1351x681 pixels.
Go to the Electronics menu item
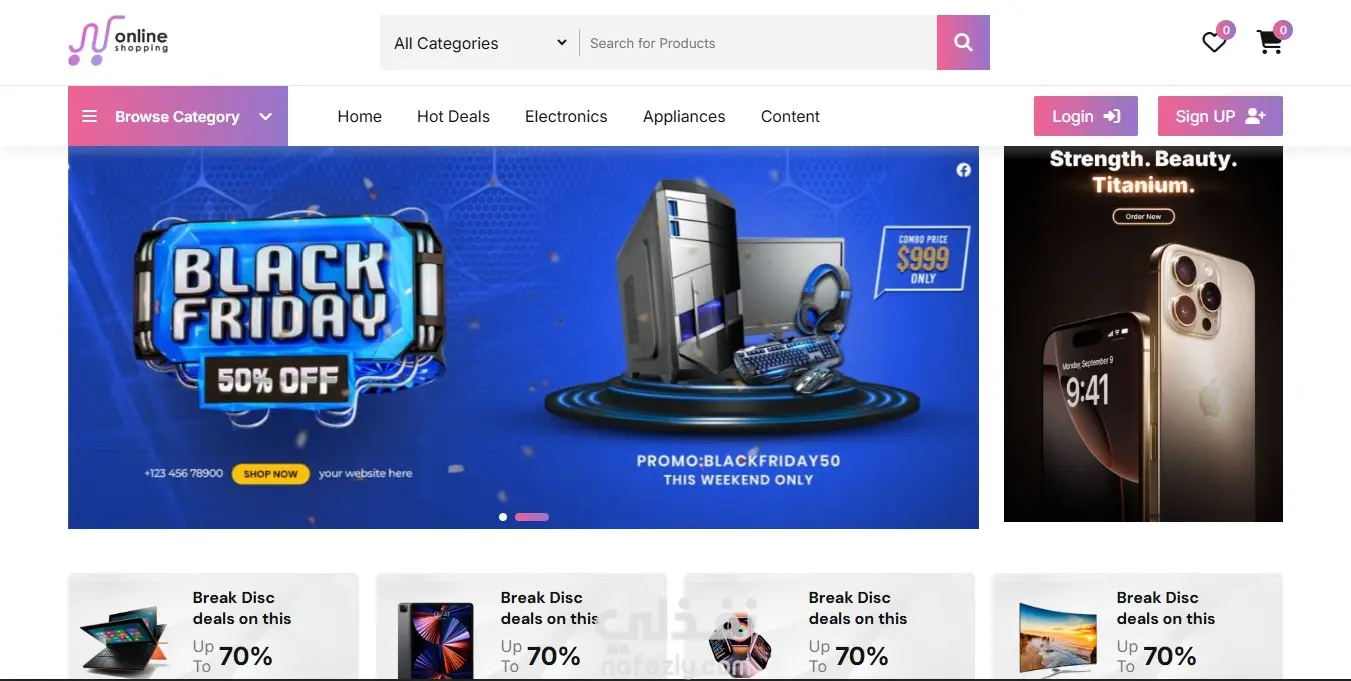[x=566, y=116]
